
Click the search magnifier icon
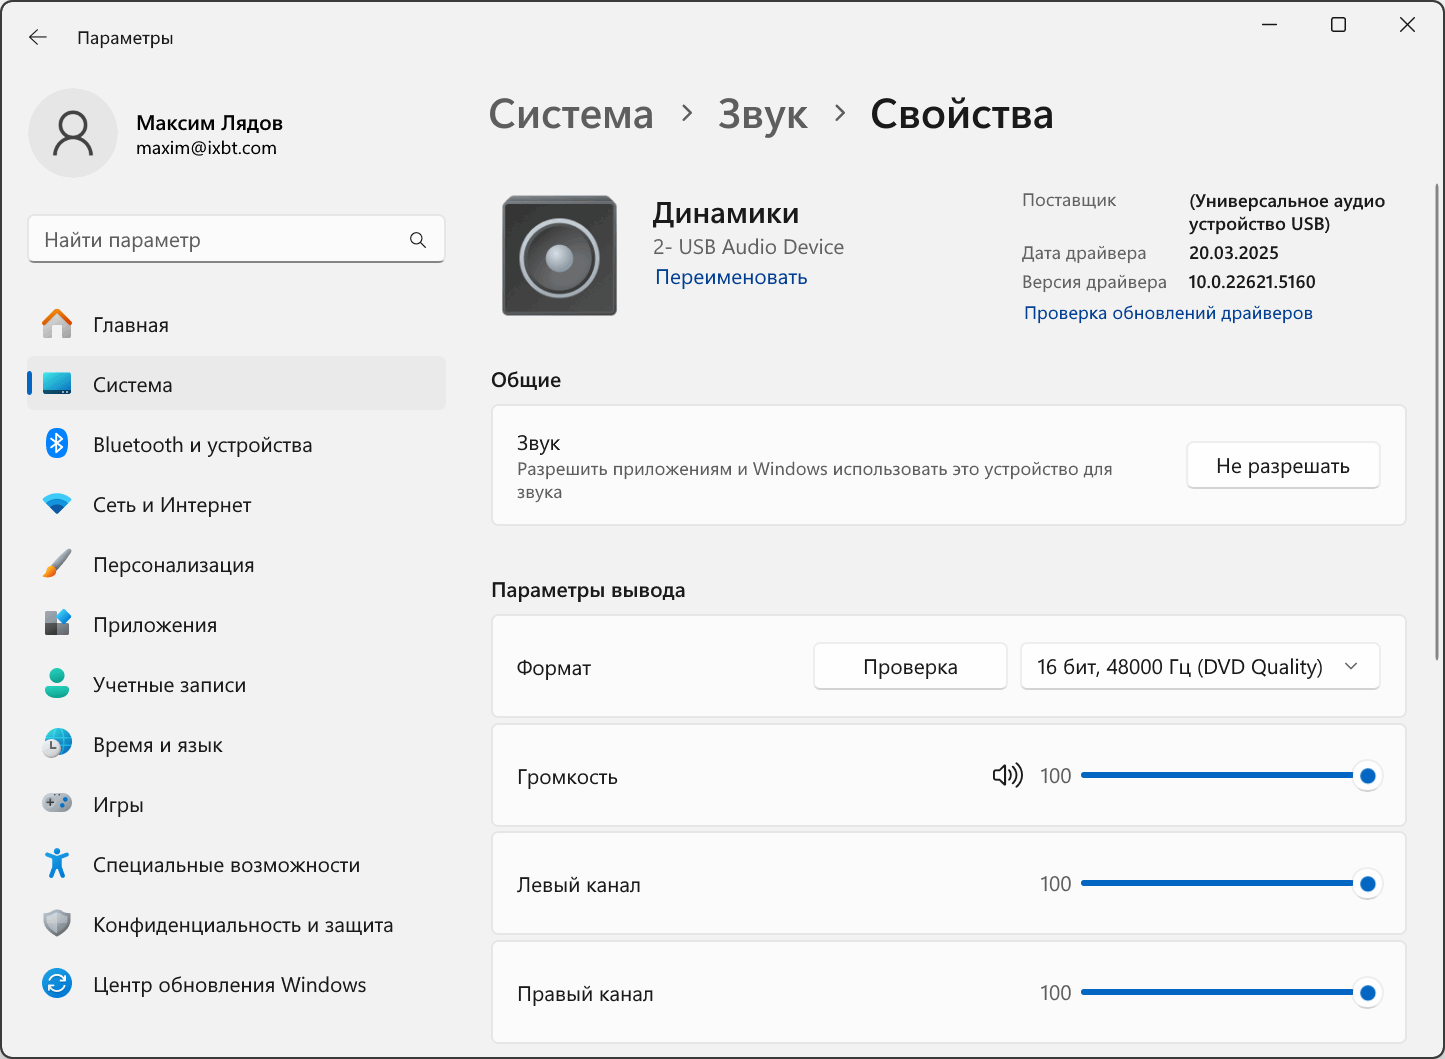point(418,240)
